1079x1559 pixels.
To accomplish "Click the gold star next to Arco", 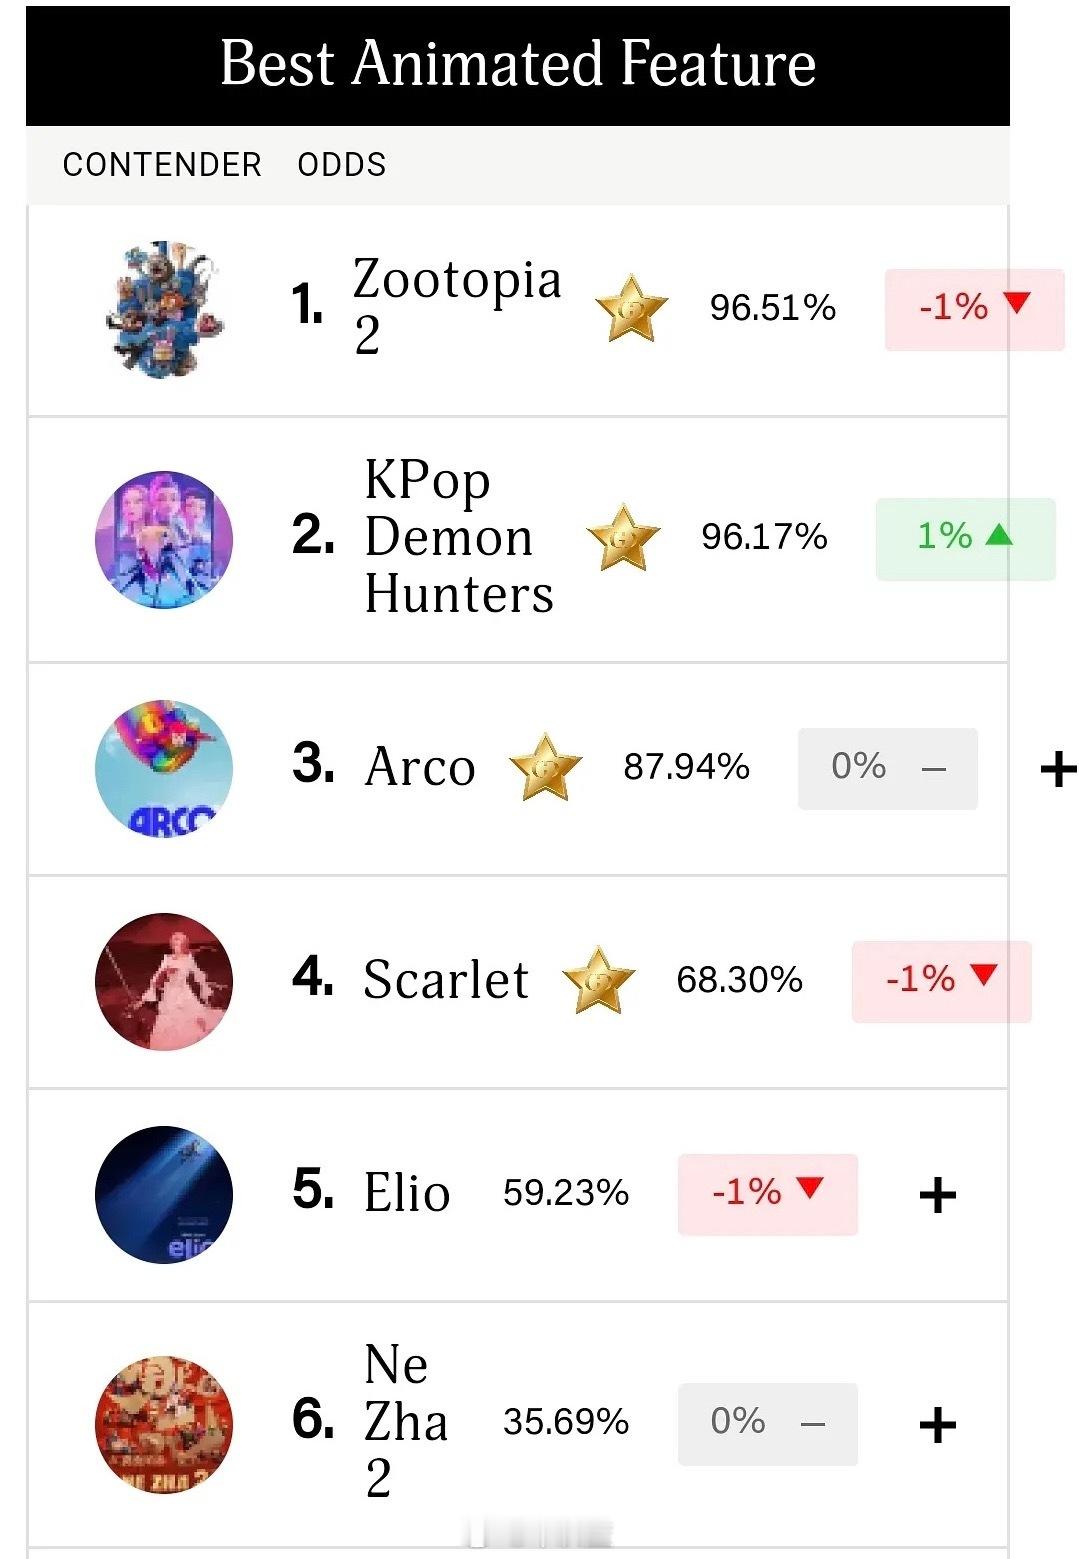I will click(545, 767).
